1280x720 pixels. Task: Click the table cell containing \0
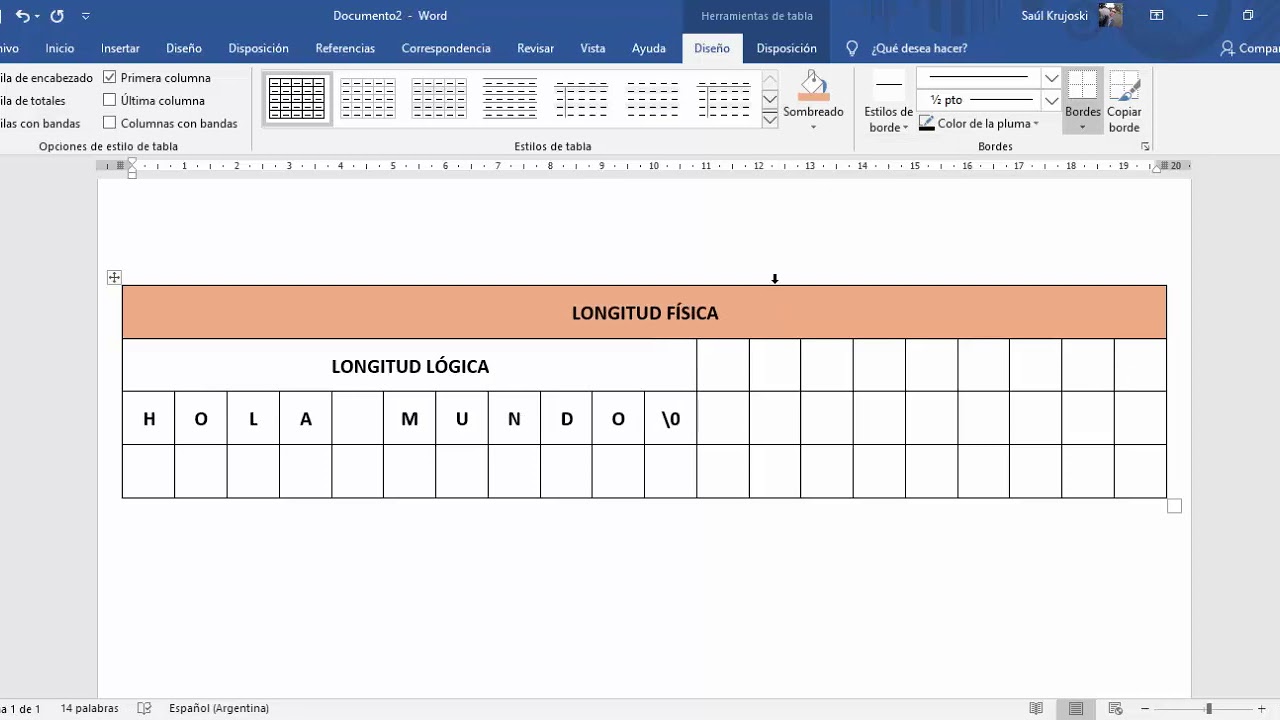670,418
